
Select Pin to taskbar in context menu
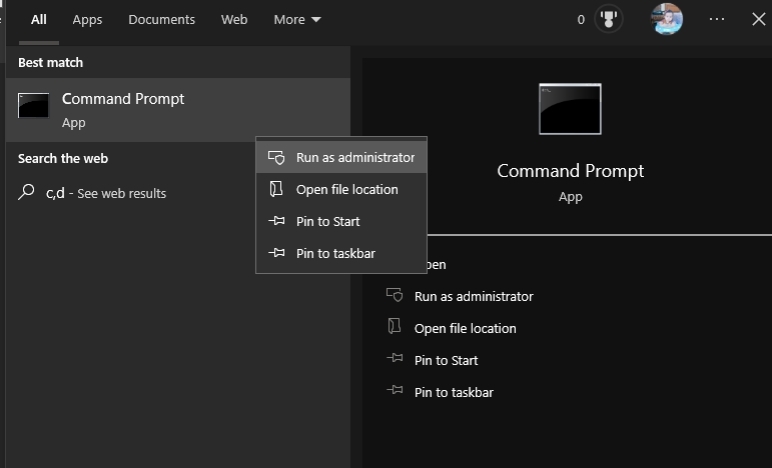[335, 253]
